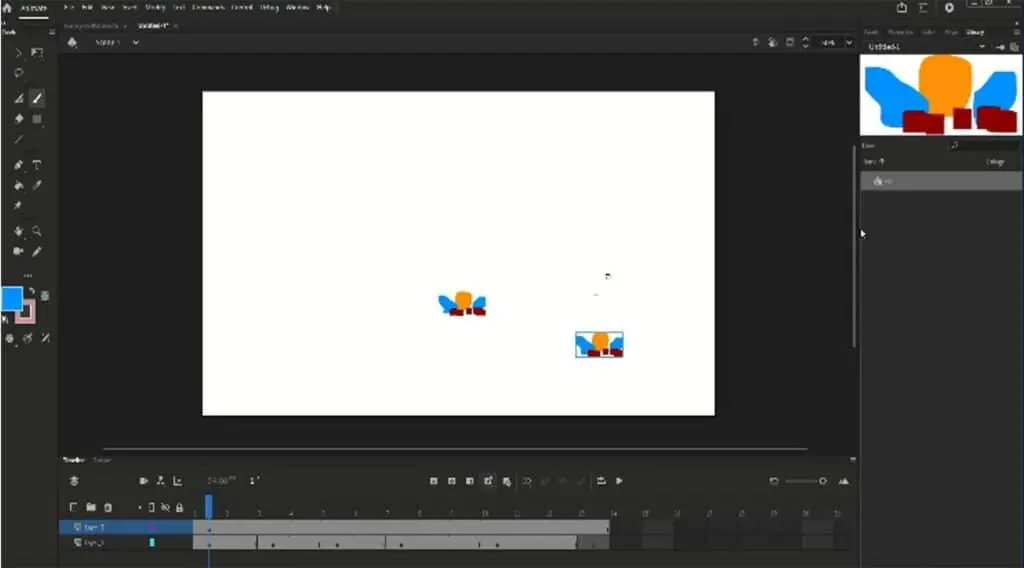The height and width of the screenshot is (568, 1024).
Task: Toggle the timeline camera layer
Action: pos(143,481)
